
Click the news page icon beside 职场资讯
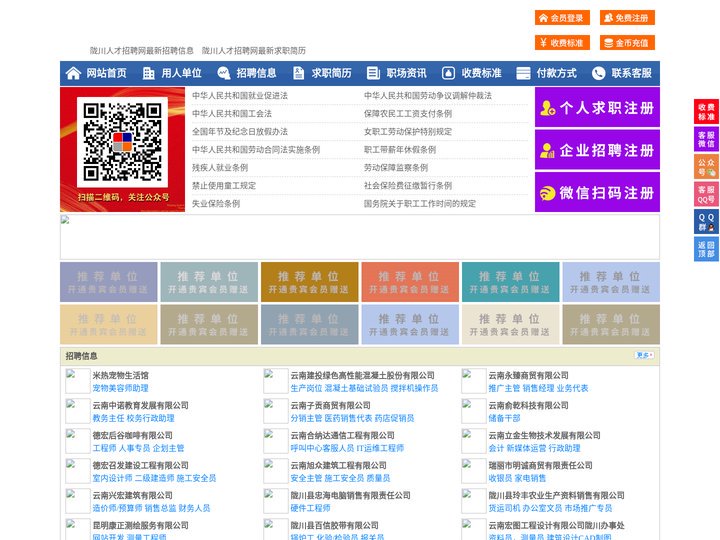tap(373, 73)
